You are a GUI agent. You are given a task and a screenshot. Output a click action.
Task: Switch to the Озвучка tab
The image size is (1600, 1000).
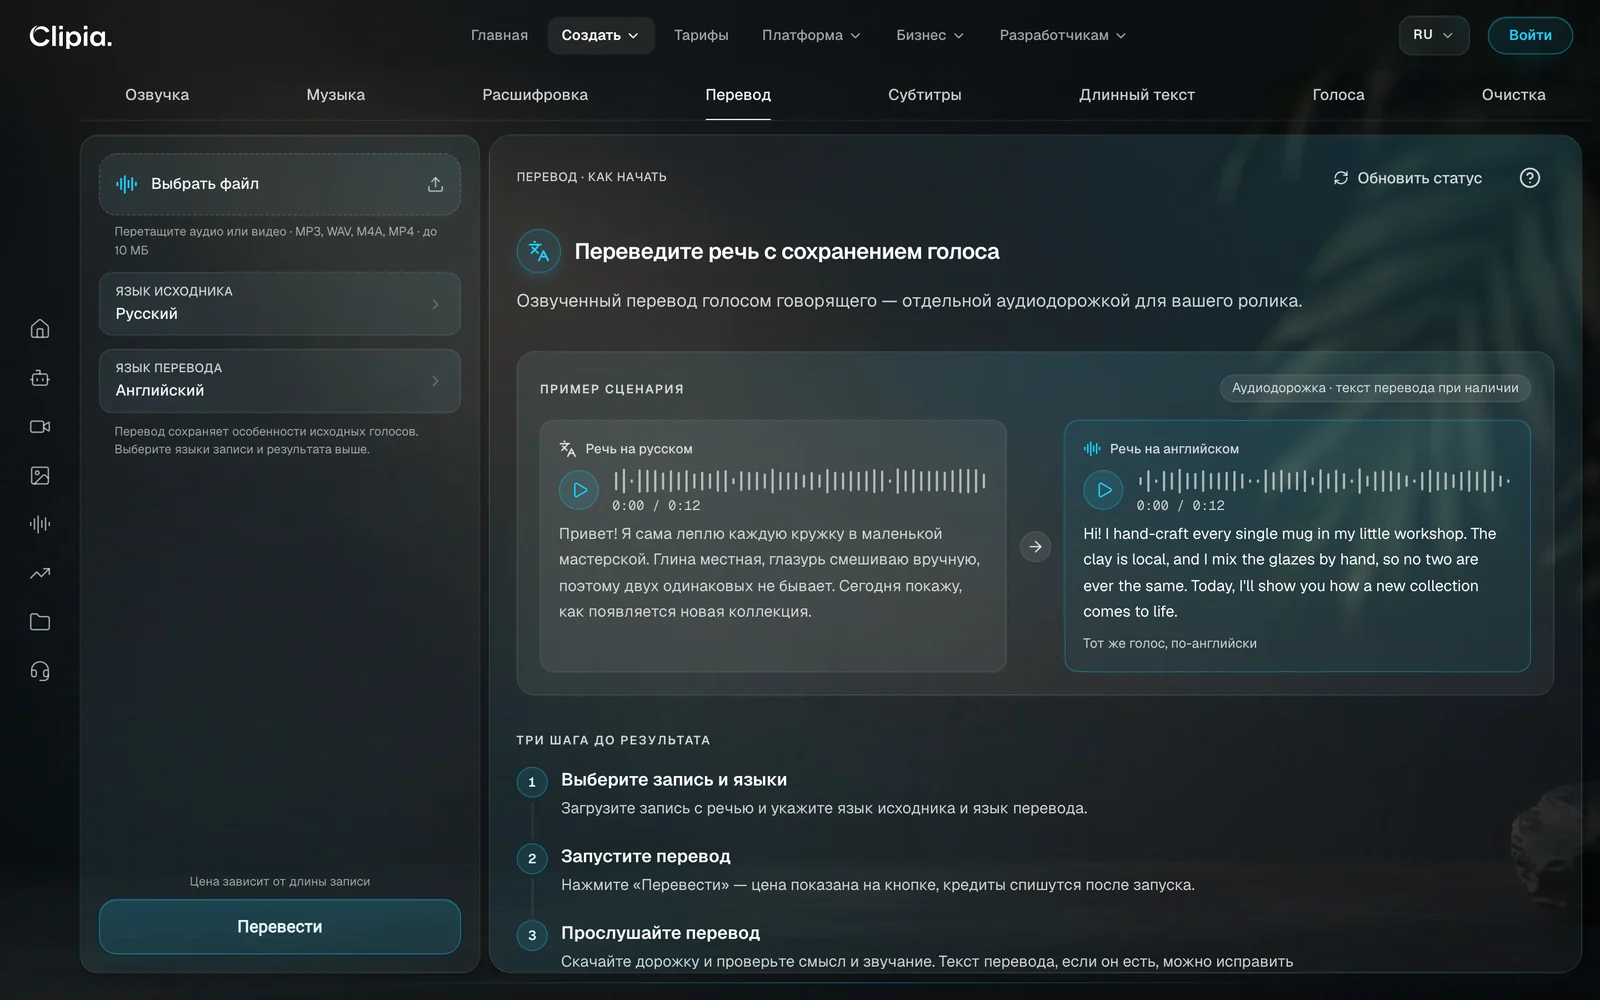(157, 95)
